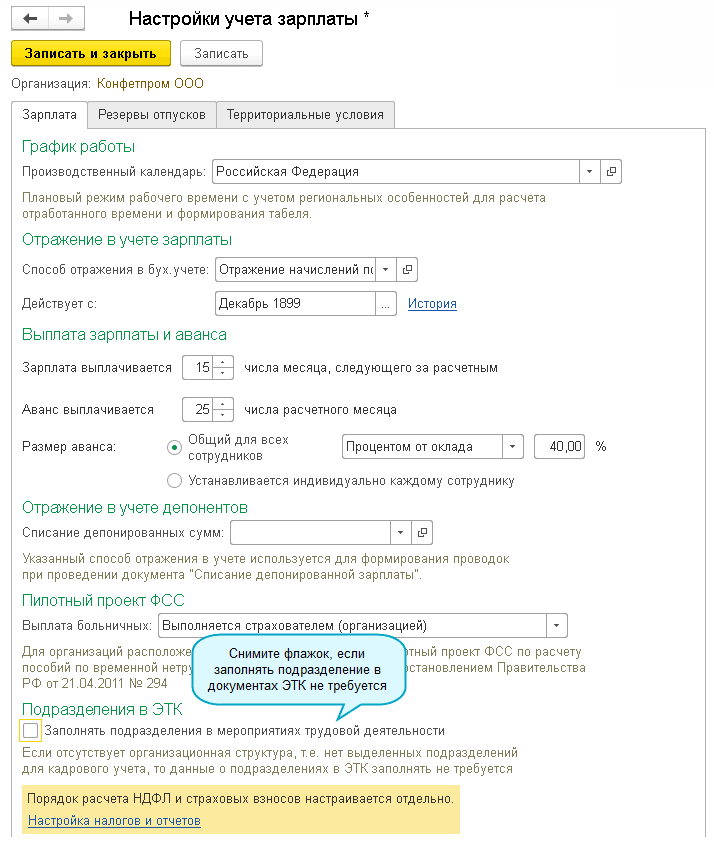Viewport: 714px width, 845px height.
Task: Switch to the Резервы отпусков tab
Action: [152, 115]
